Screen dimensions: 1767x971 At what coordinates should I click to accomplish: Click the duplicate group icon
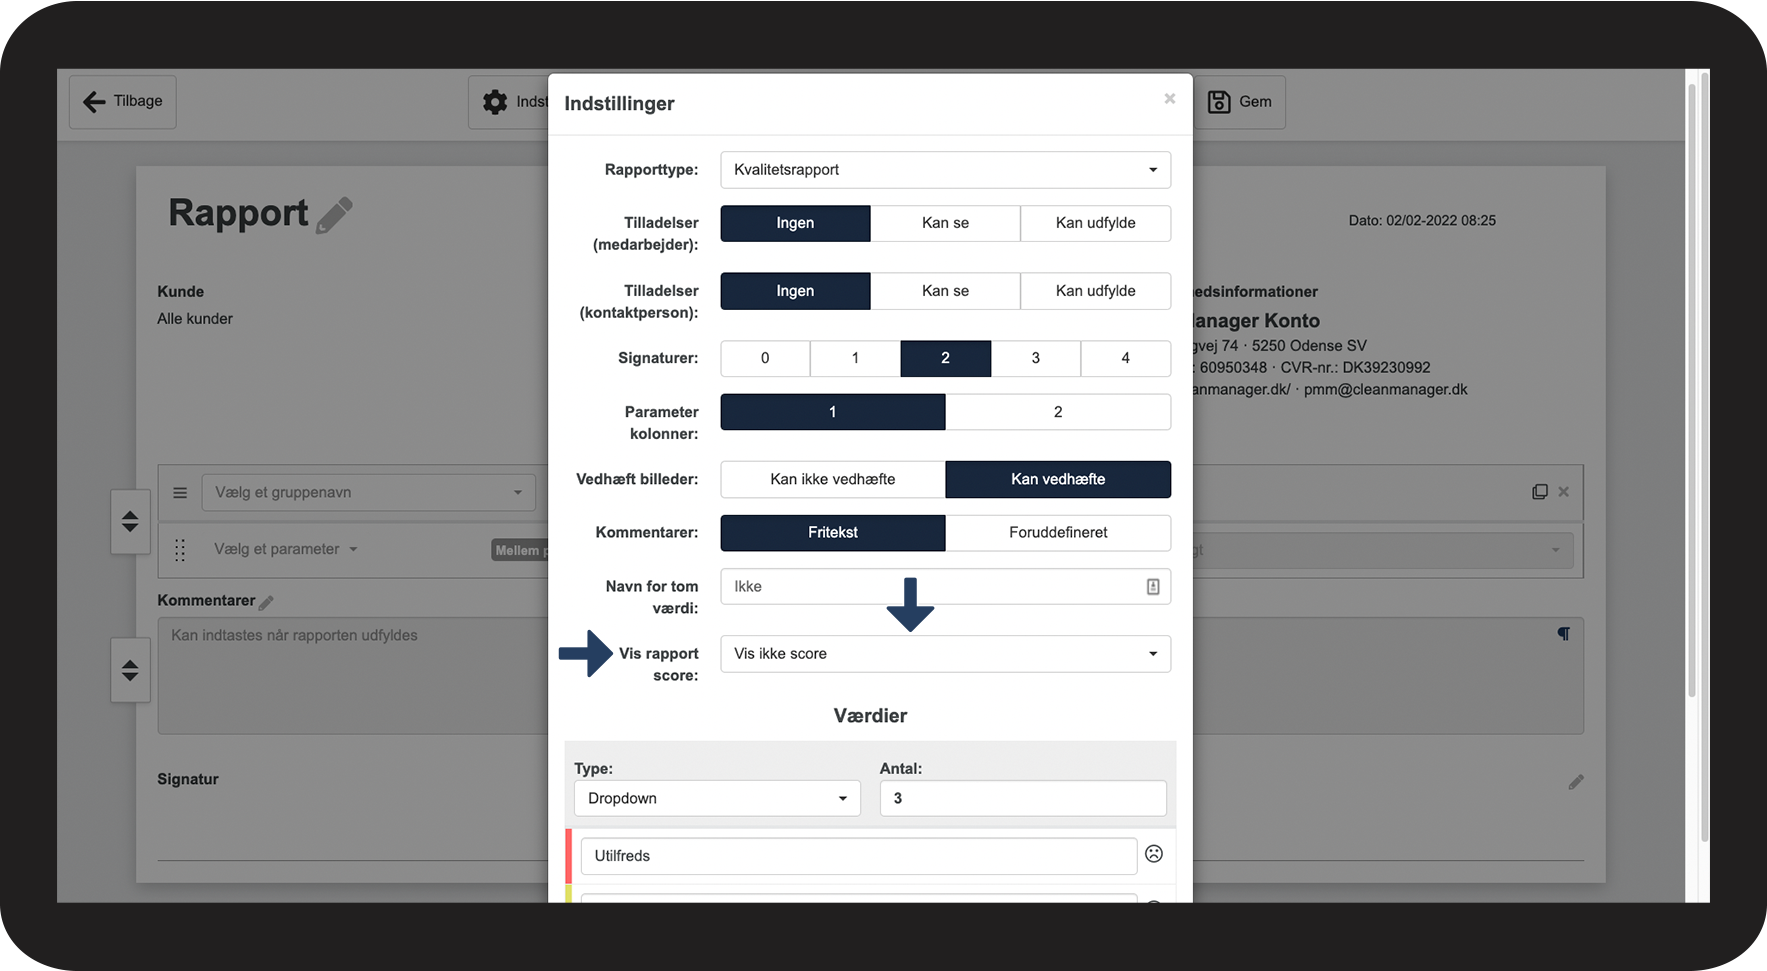coord(1539,492)
